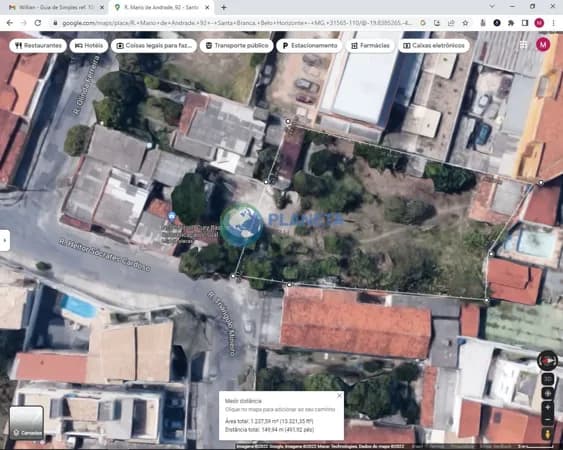Go forward using the browser forward arrow

(24, 23)
